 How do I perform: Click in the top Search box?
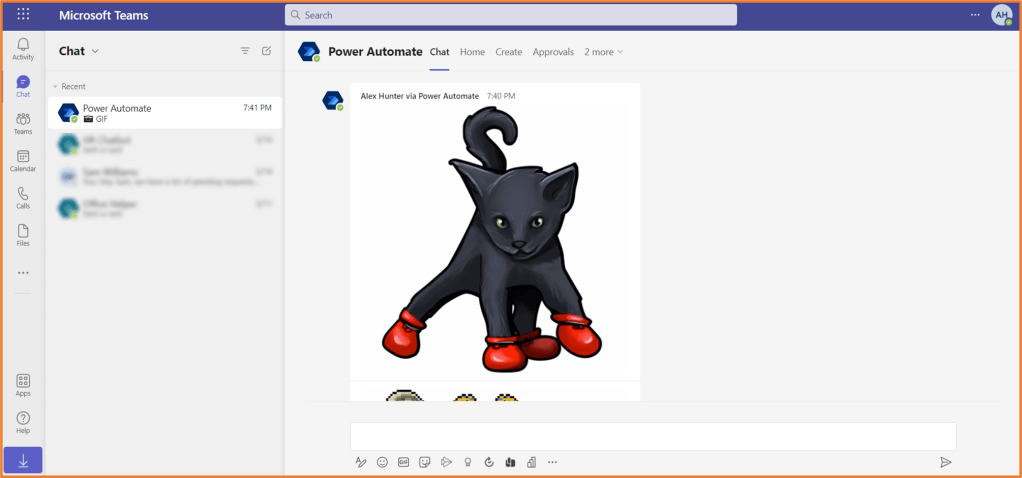tap(510, 15)
